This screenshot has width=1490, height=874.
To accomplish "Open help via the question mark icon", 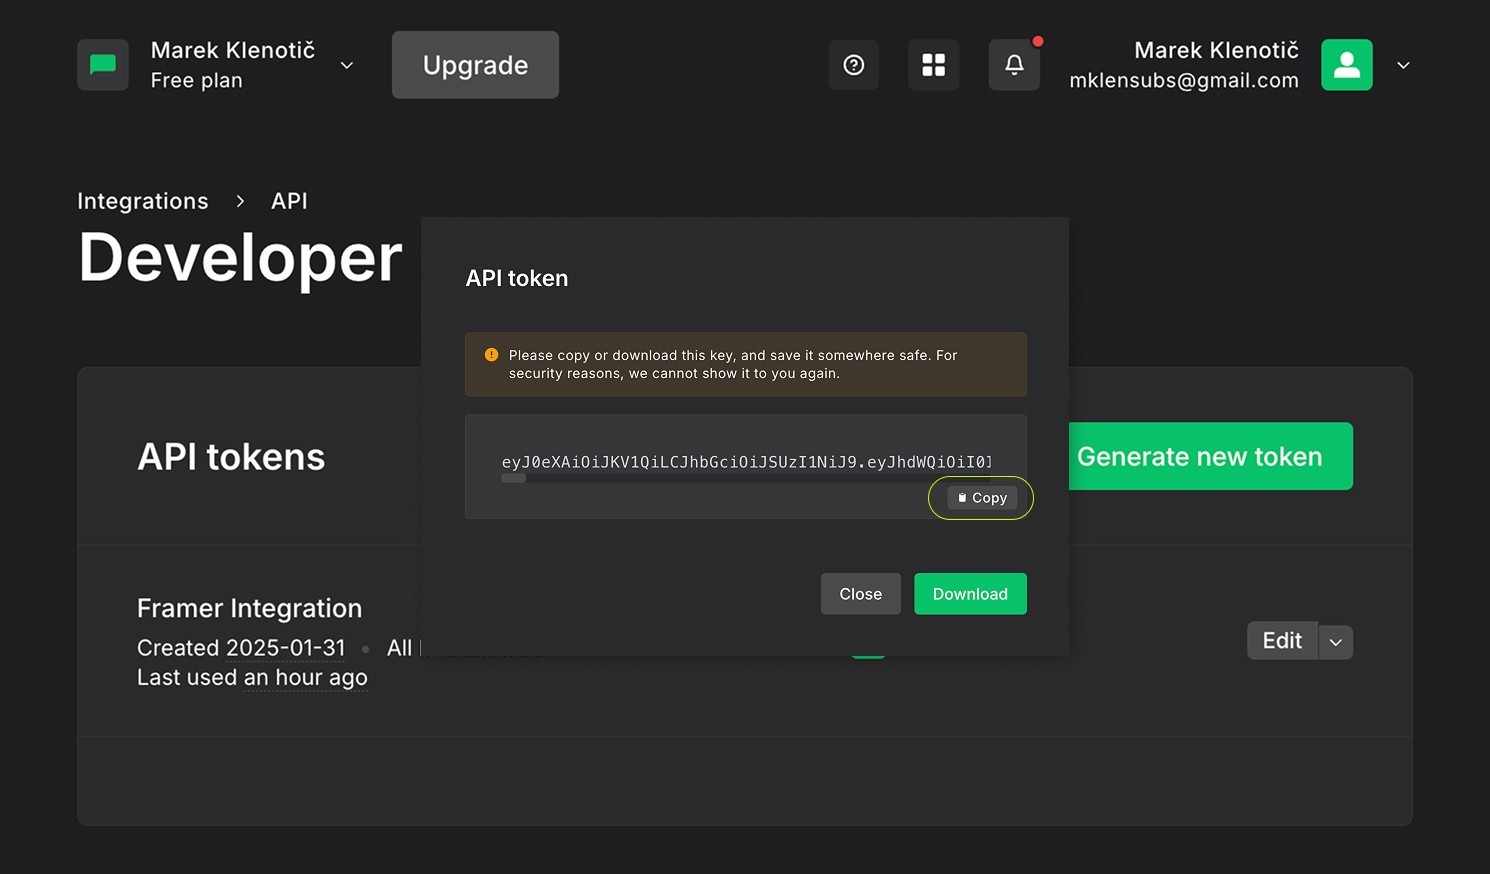I will click(853, 64).
